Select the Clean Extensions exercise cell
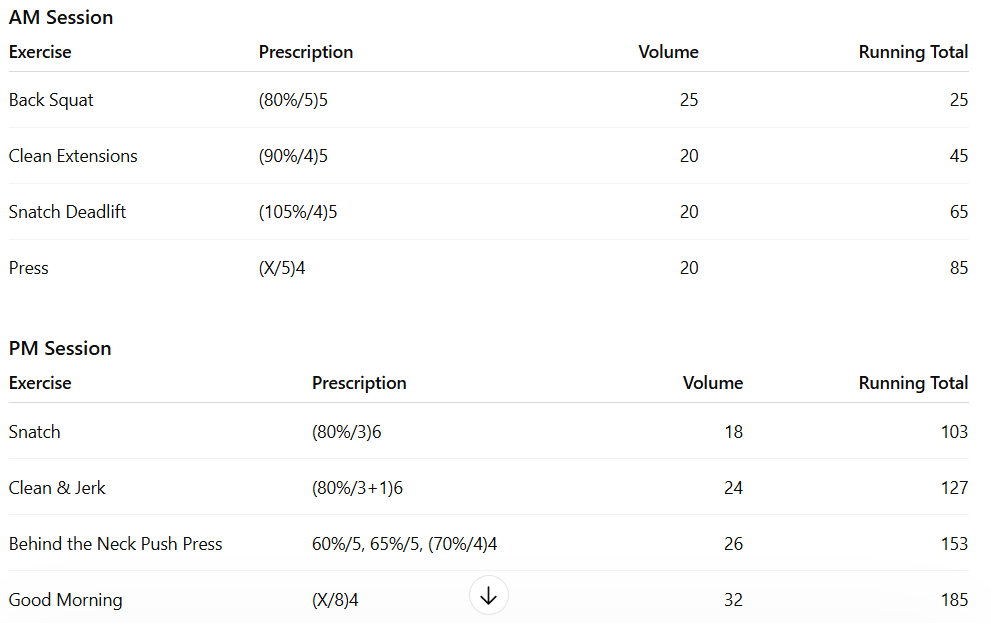This screenshot has width=991, height=623. [73, 156]
